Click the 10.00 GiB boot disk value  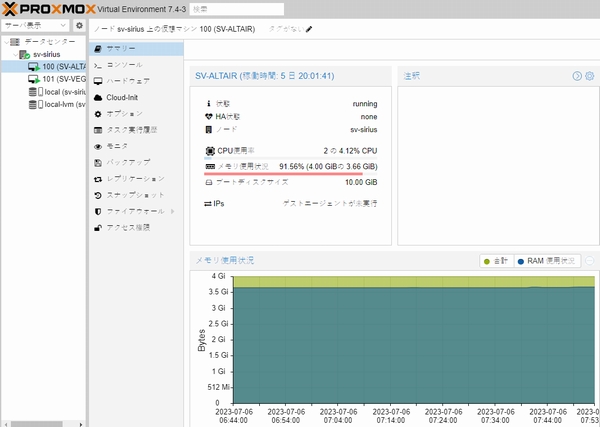click(361, 182)
